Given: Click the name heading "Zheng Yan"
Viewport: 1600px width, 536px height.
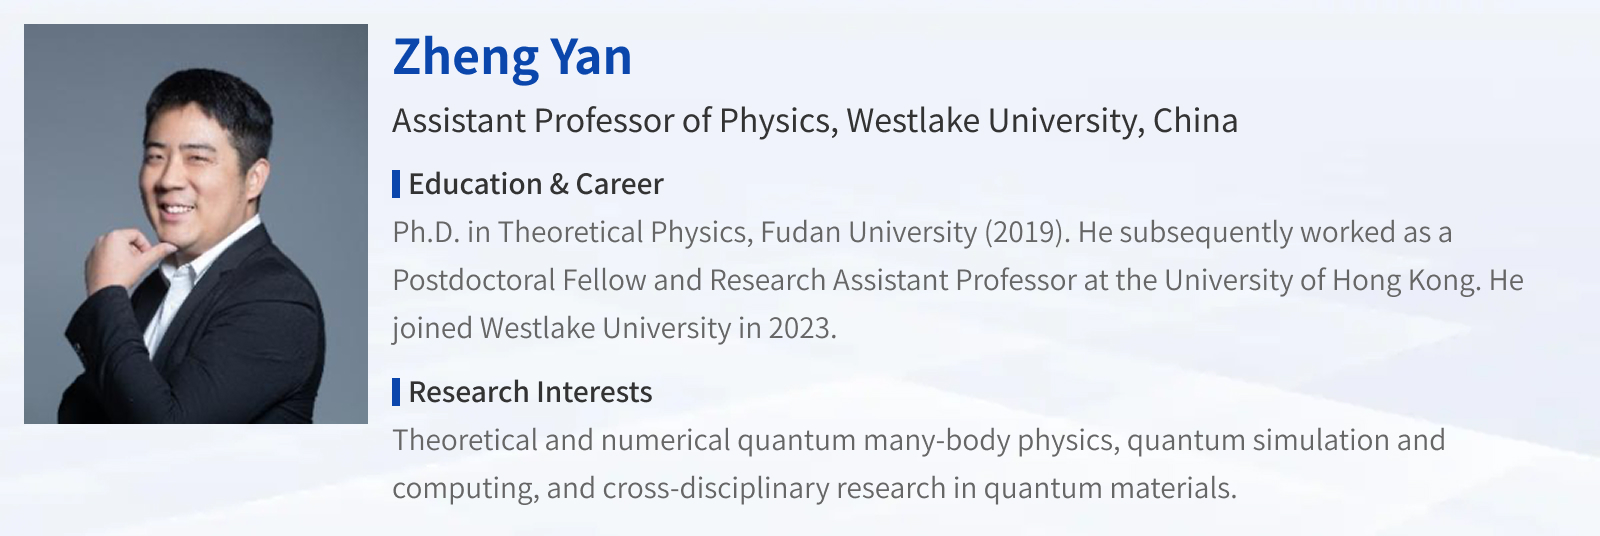Looking at the screenshot, I should coord(512,57).
